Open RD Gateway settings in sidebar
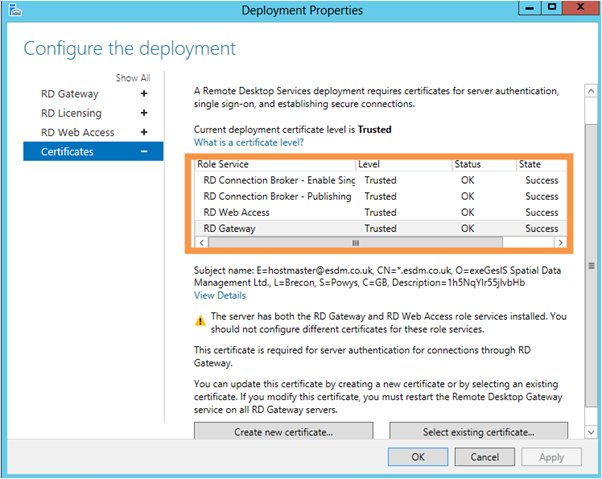The image size is (602, 479). 70,94
